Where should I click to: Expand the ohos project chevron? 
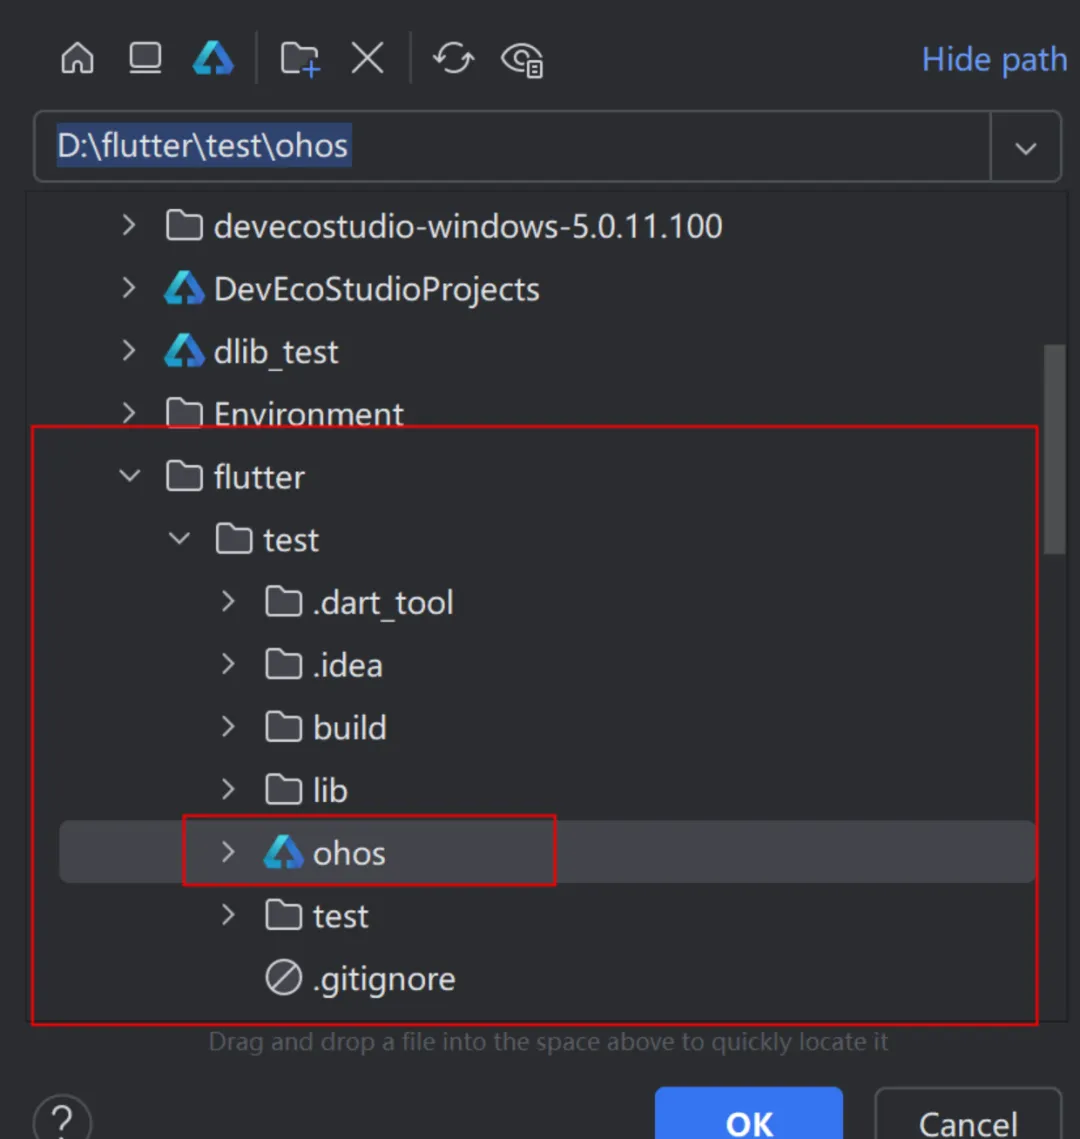228,852
